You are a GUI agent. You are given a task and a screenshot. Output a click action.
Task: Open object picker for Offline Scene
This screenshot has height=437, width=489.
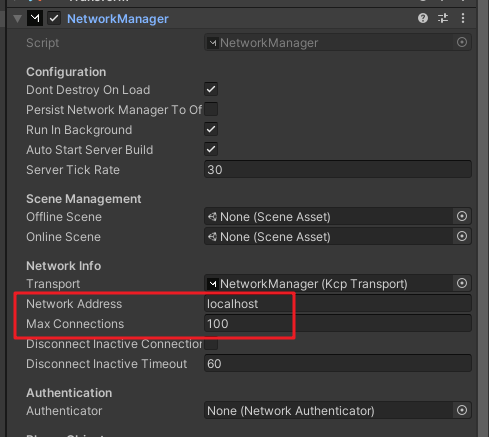pyautogui.click(x=462, y=216)
